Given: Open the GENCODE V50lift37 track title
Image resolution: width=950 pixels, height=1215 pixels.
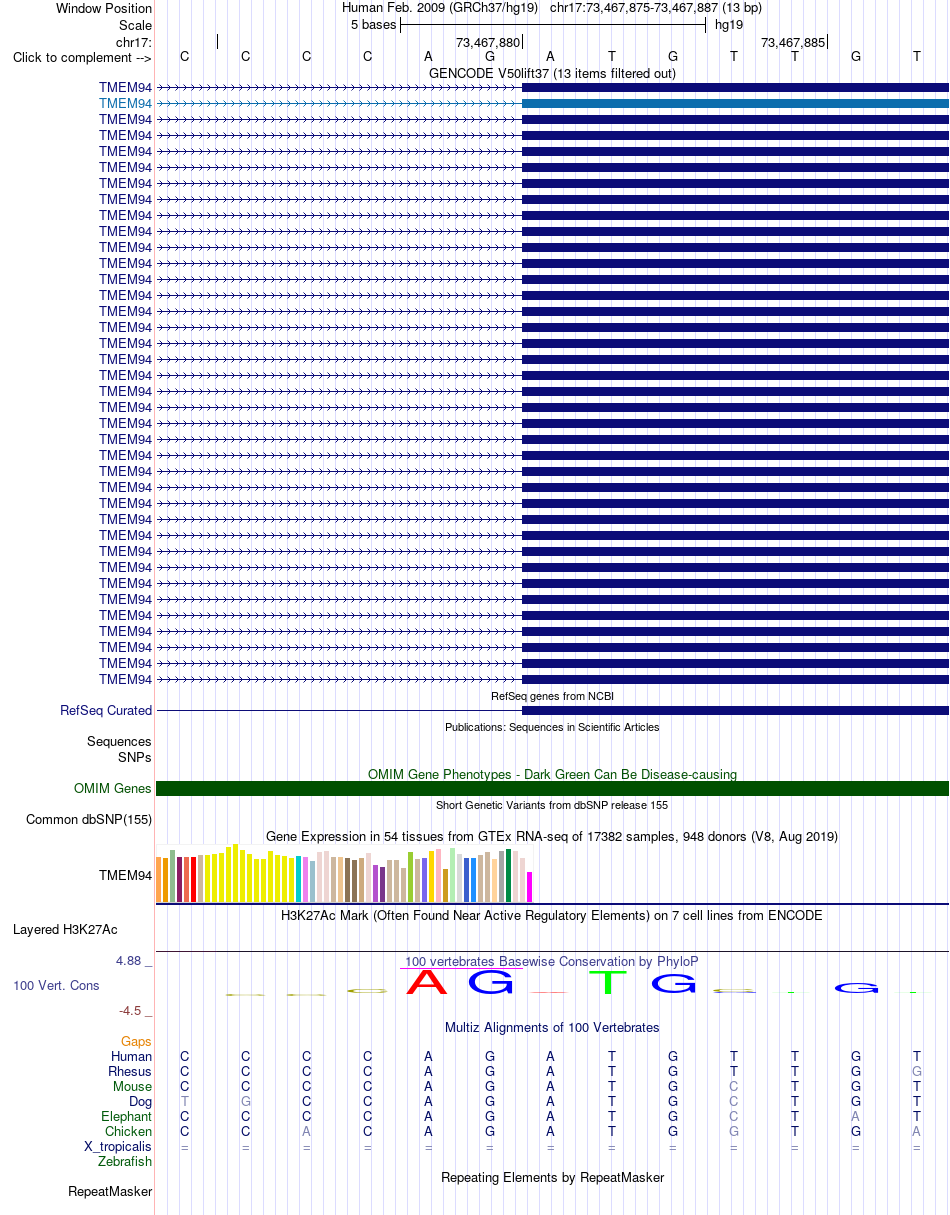Looking at the screenshot, I should (x=552, y=73).
